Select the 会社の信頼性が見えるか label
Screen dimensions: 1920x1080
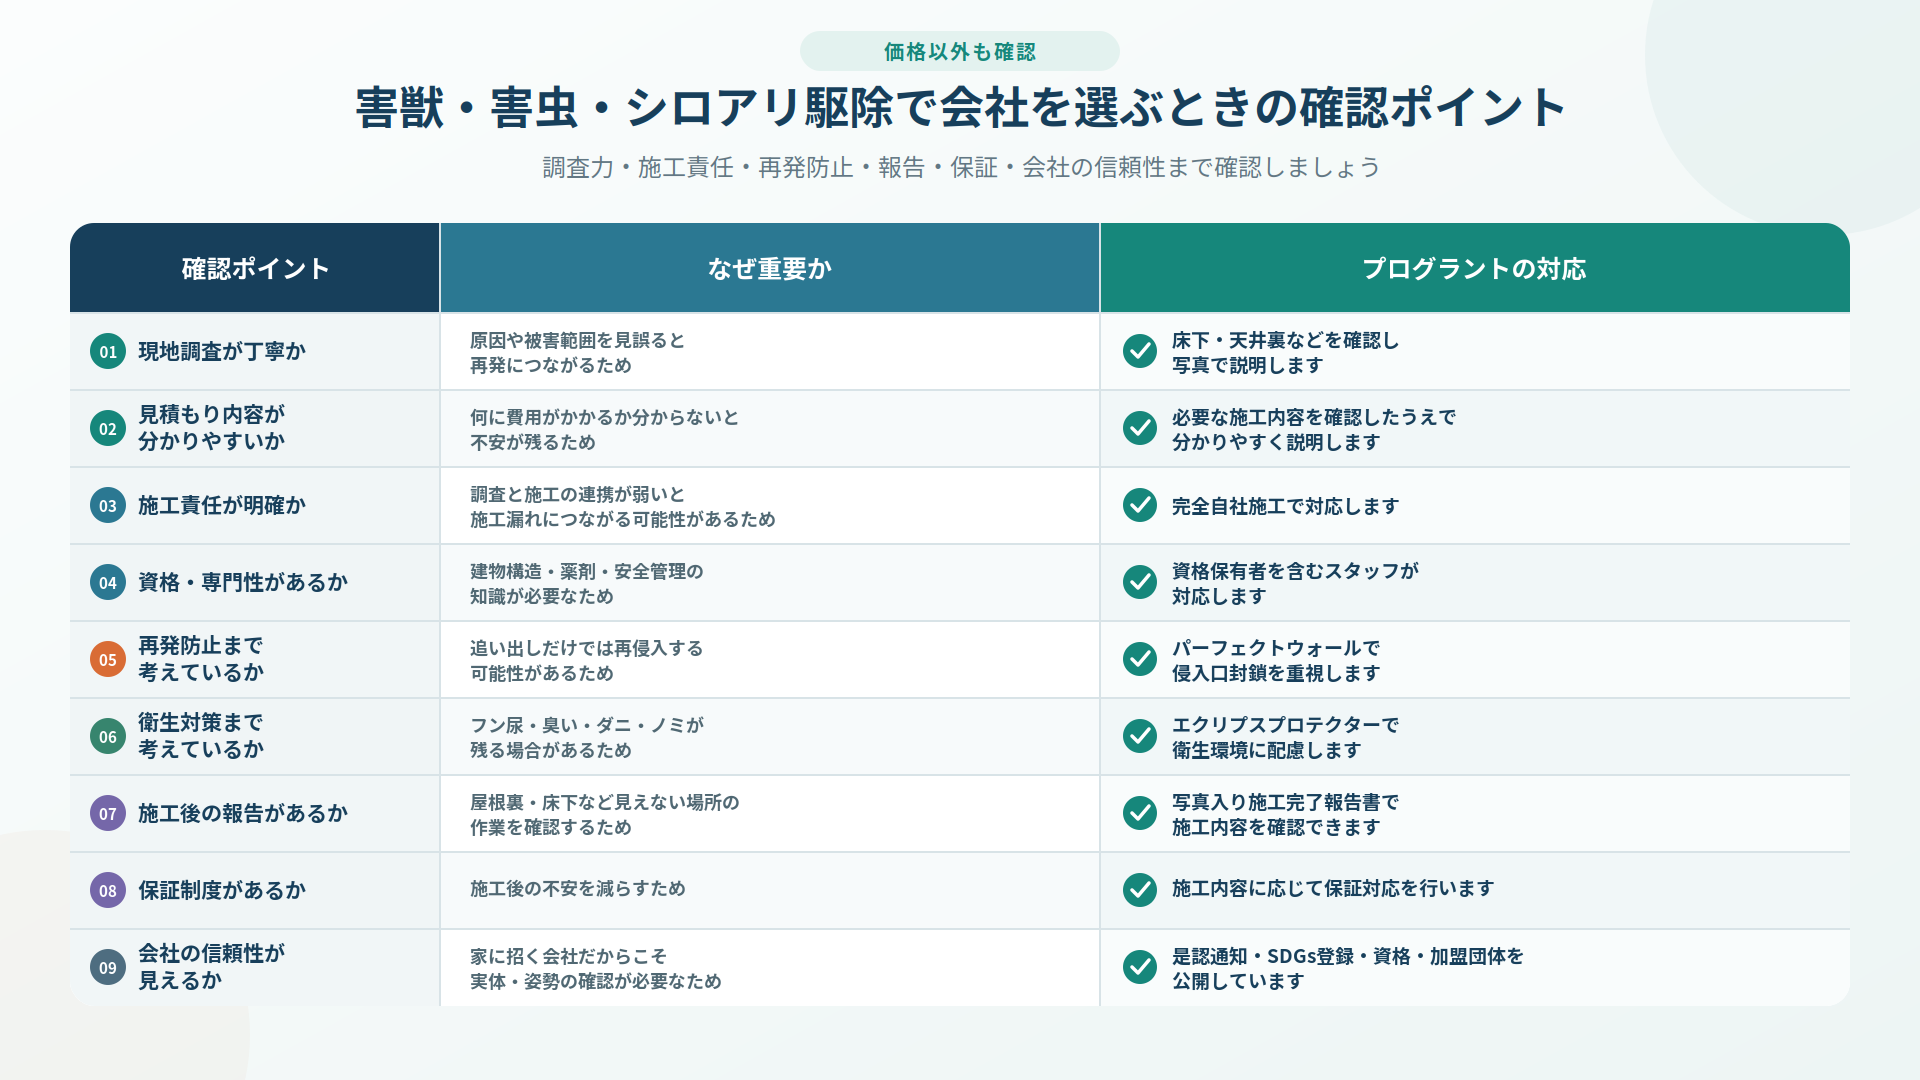pos(212,967)
